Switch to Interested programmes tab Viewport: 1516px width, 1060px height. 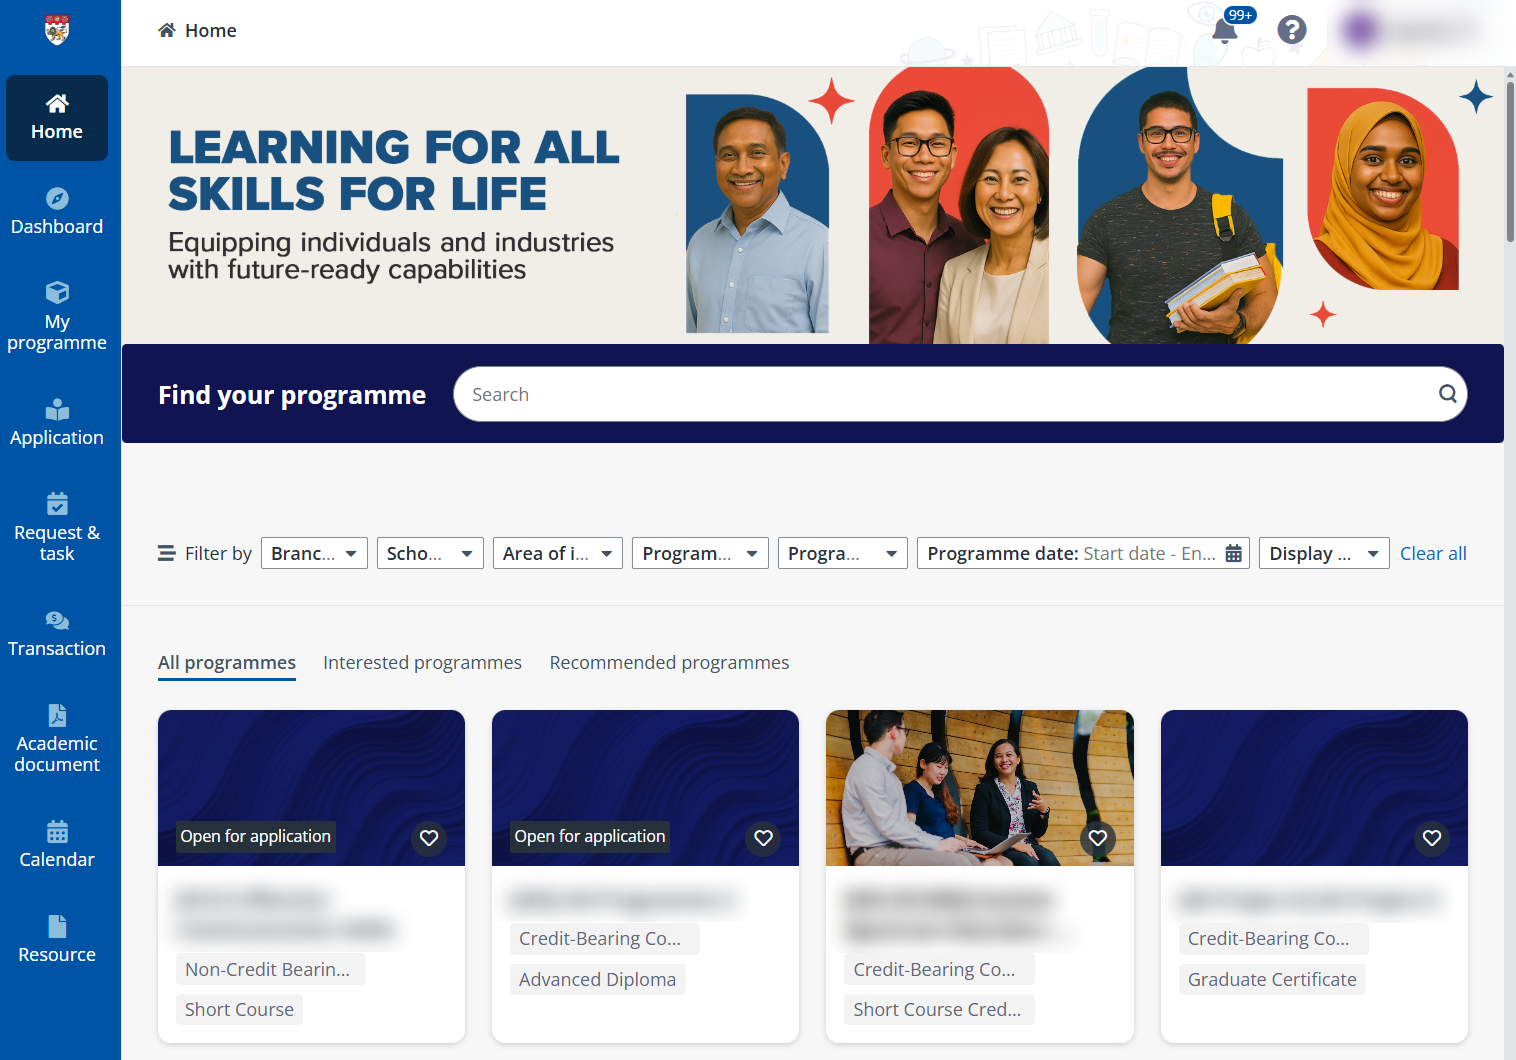422,663
